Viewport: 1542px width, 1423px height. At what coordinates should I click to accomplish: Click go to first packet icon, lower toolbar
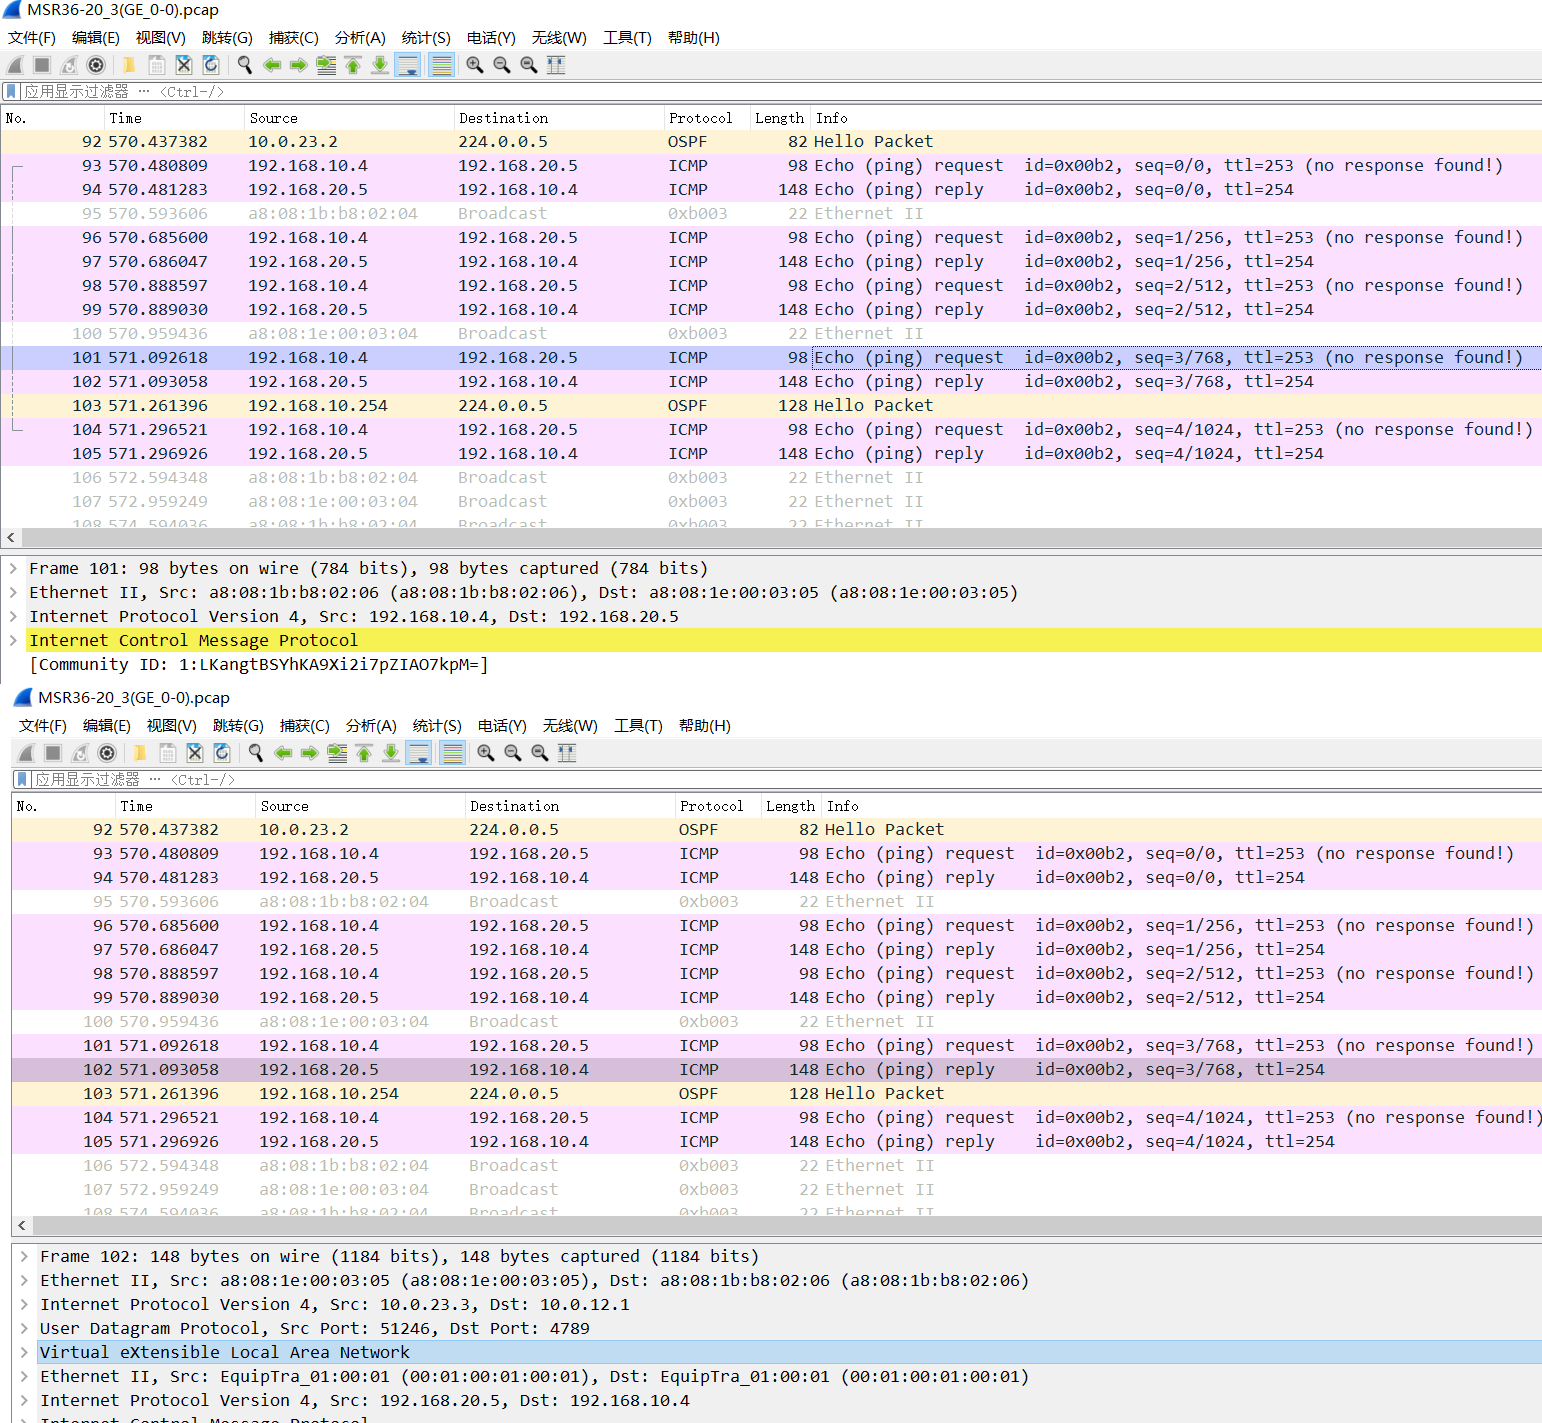[364, 753]
